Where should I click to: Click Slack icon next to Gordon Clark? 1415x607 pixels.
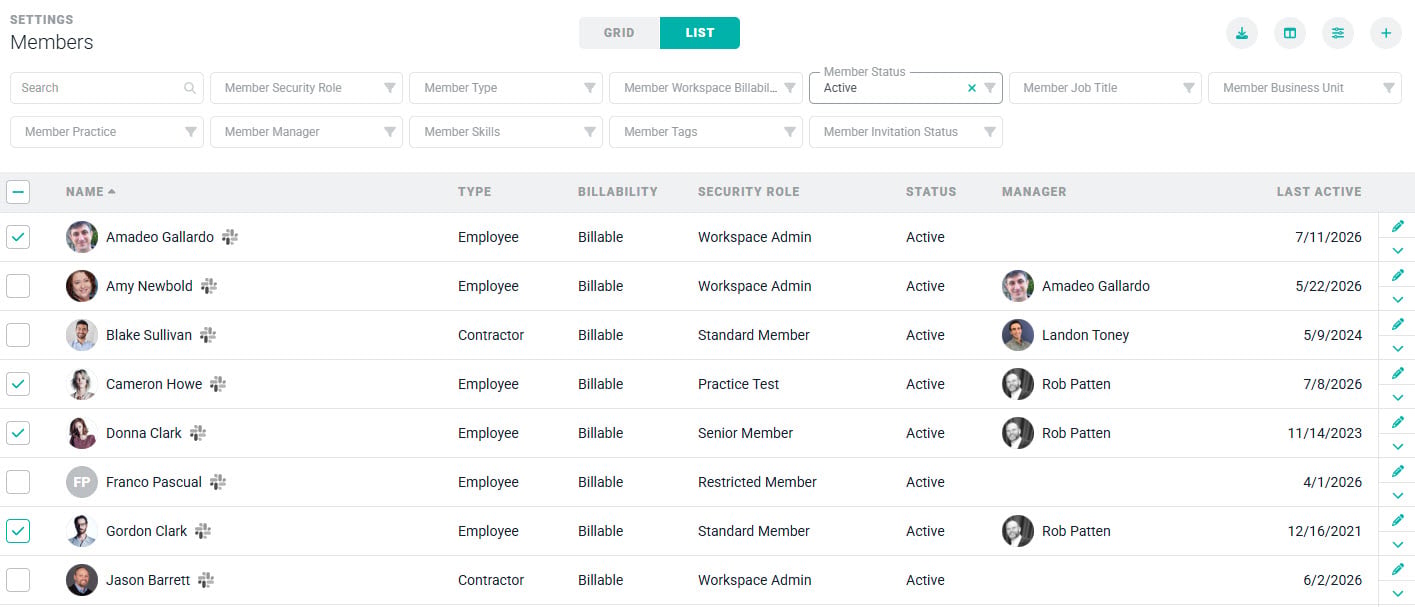tap(203, 531)
